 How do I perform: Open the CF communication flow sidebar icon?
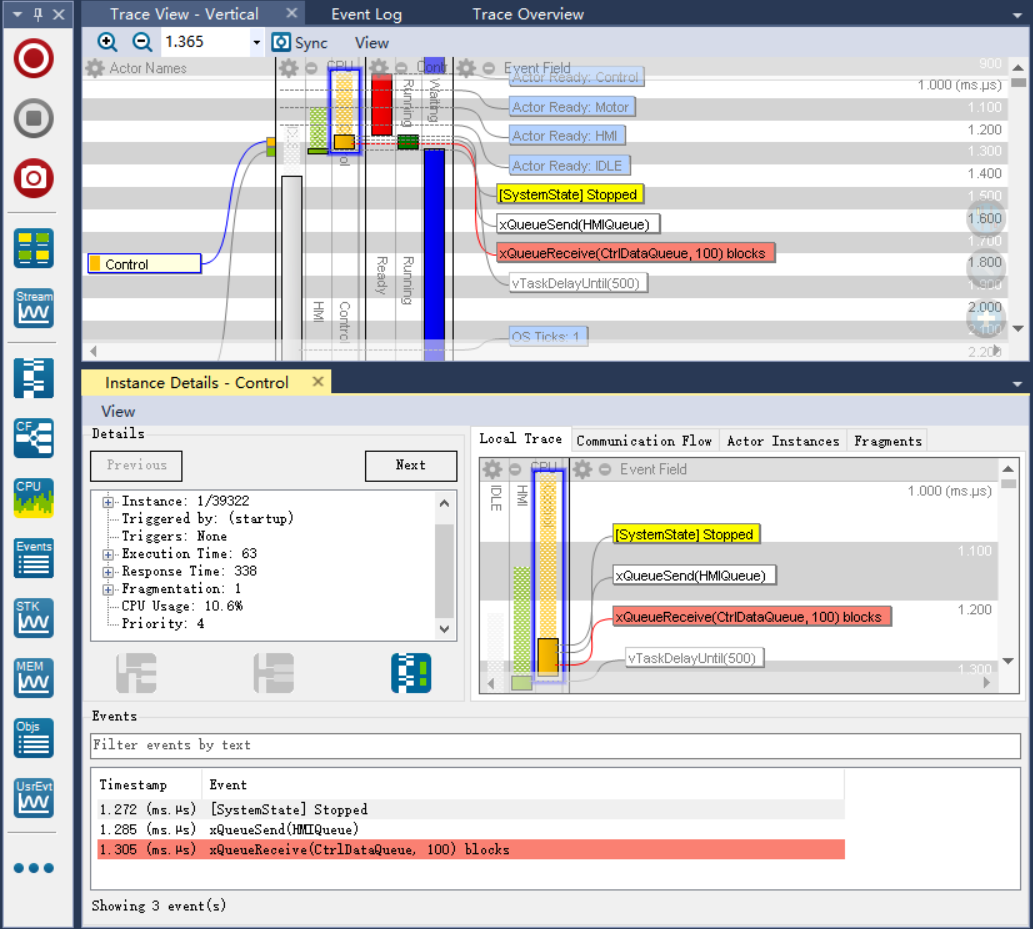[34, 438]
